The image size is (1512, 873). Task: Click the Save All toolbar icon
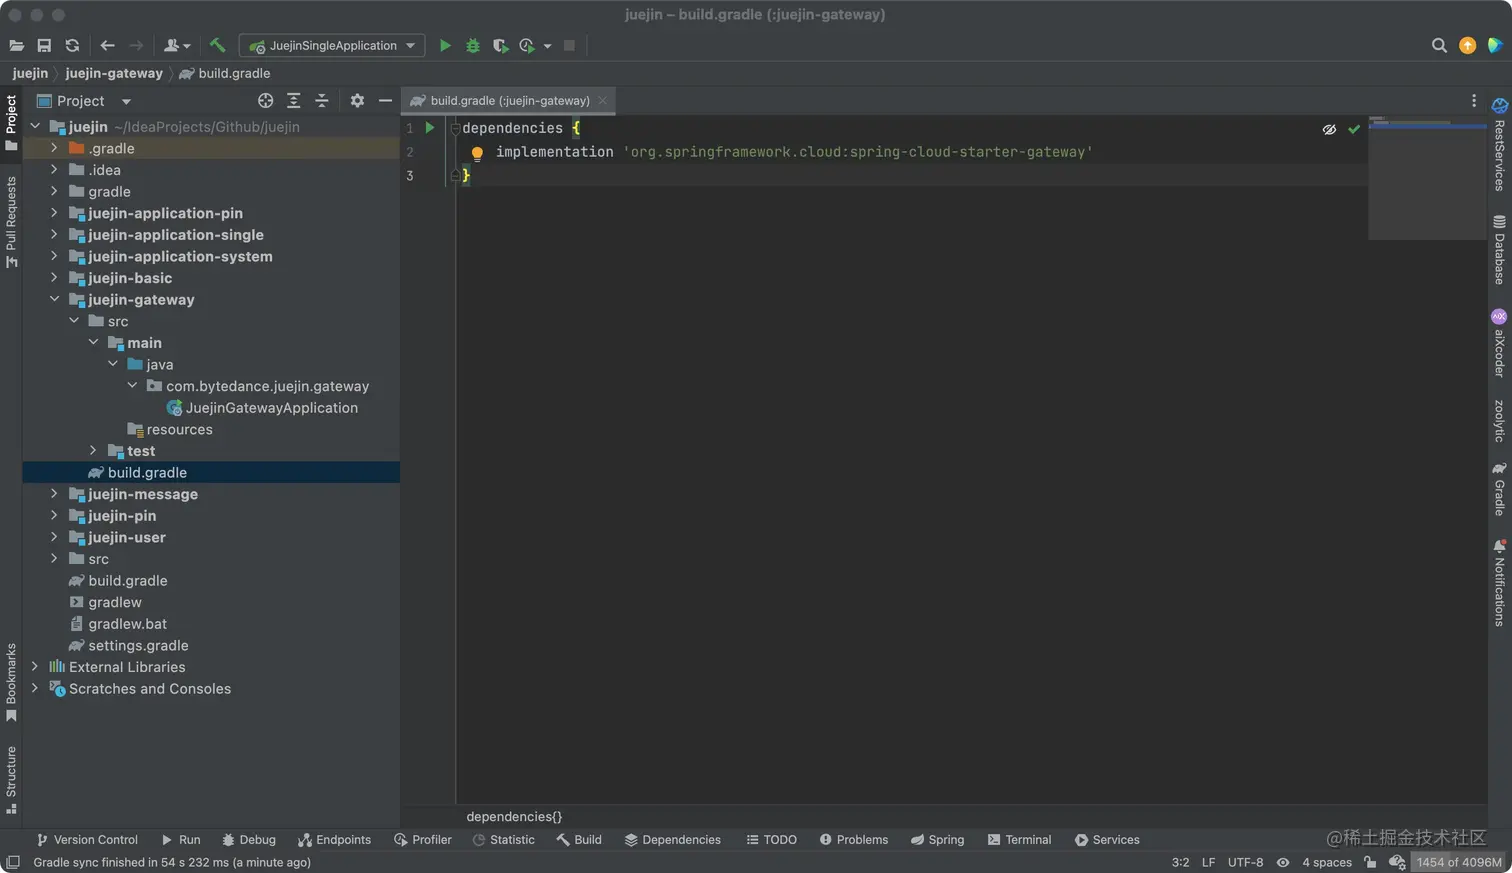tap(44, 45)
